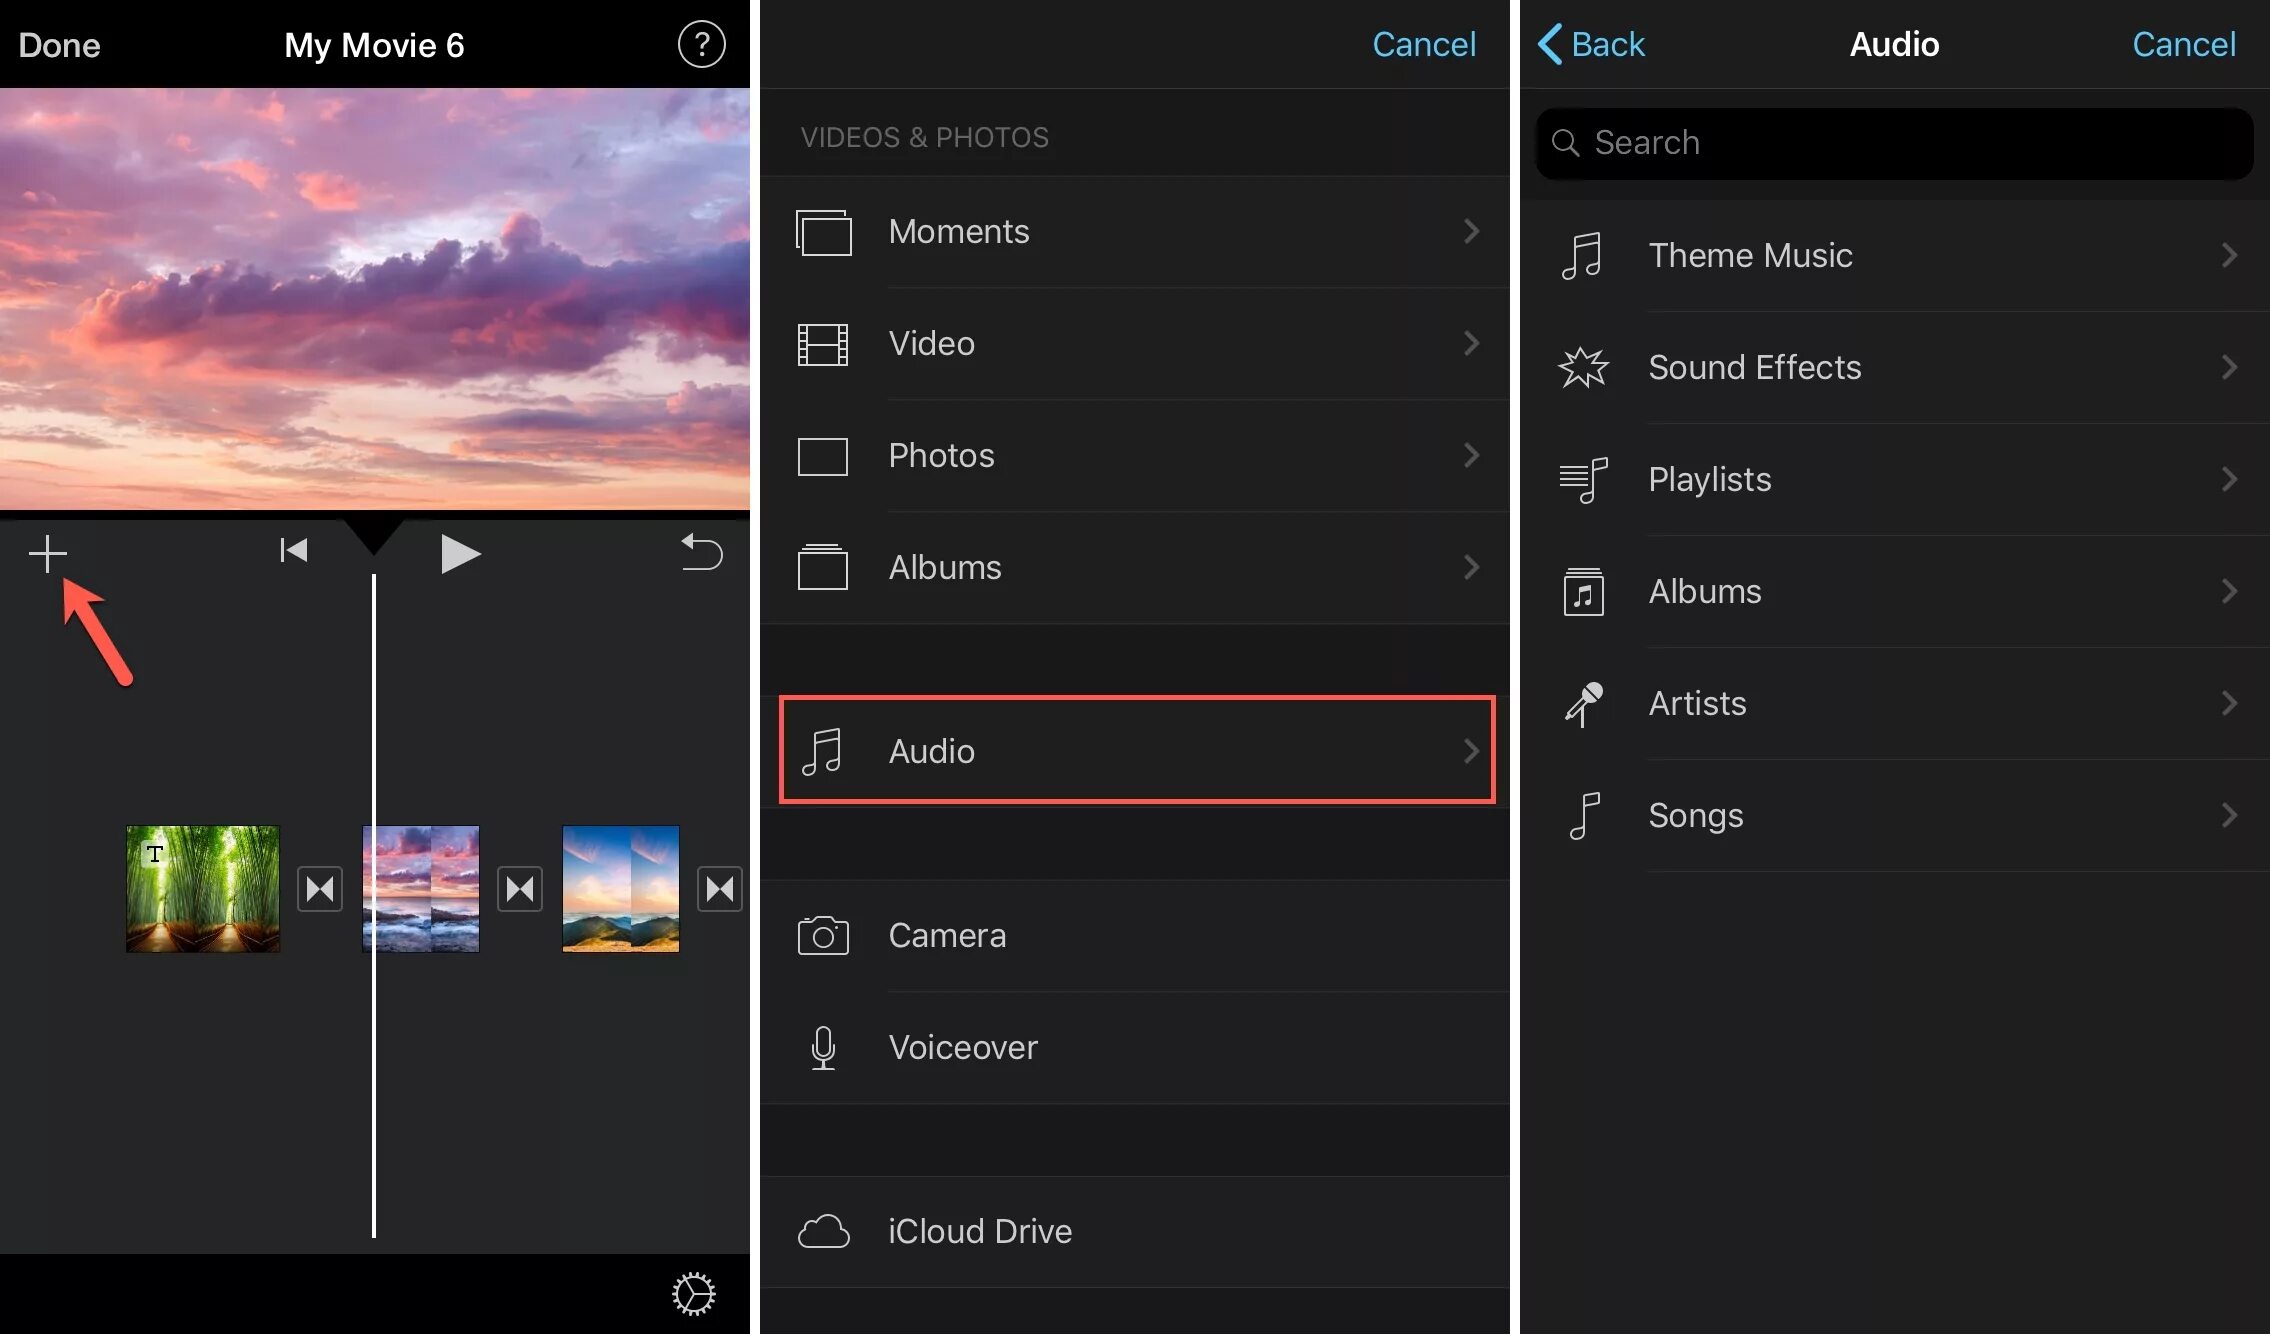Click Done to finish editing
Viewport: 2270px width, 1334px height.
pyautogui.click(x=59, y=43)
